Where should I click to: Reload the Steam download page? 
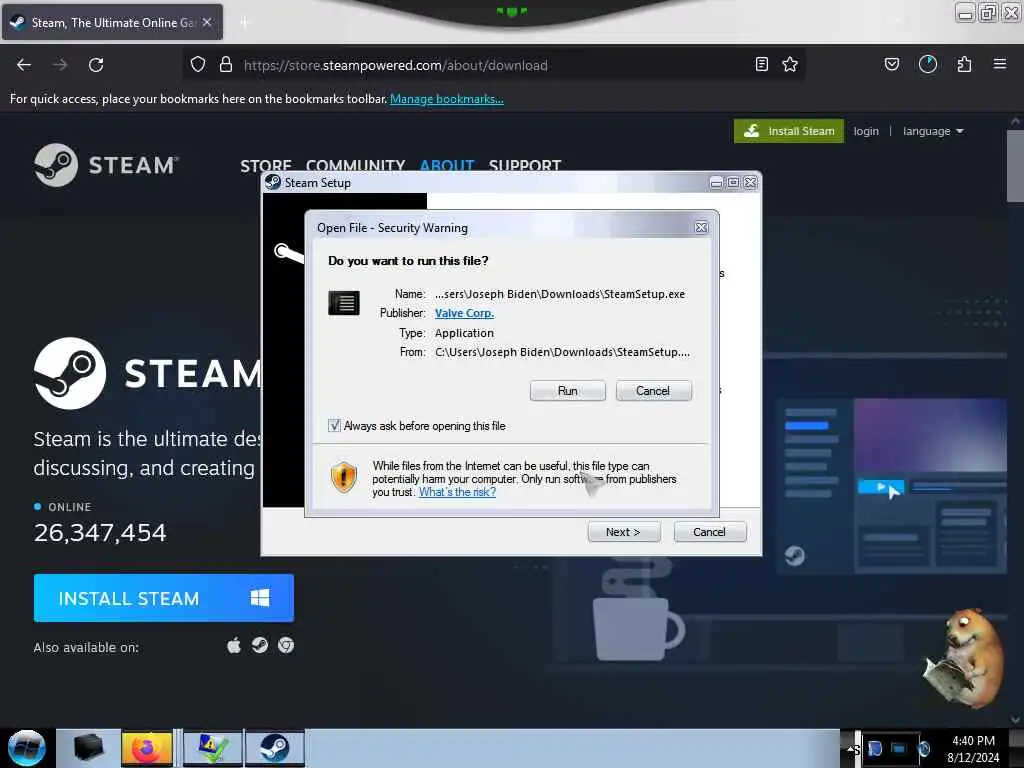96,65
